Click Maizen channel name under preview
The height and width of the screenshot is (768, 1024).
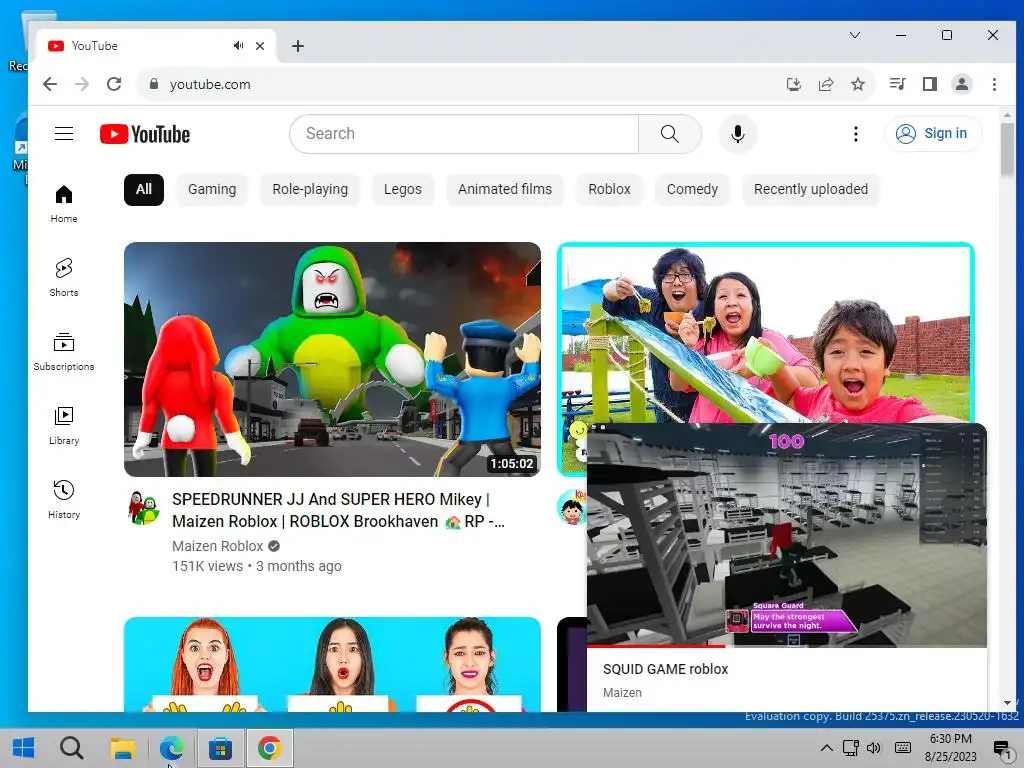pyautogui.click(x=622, y=692)
